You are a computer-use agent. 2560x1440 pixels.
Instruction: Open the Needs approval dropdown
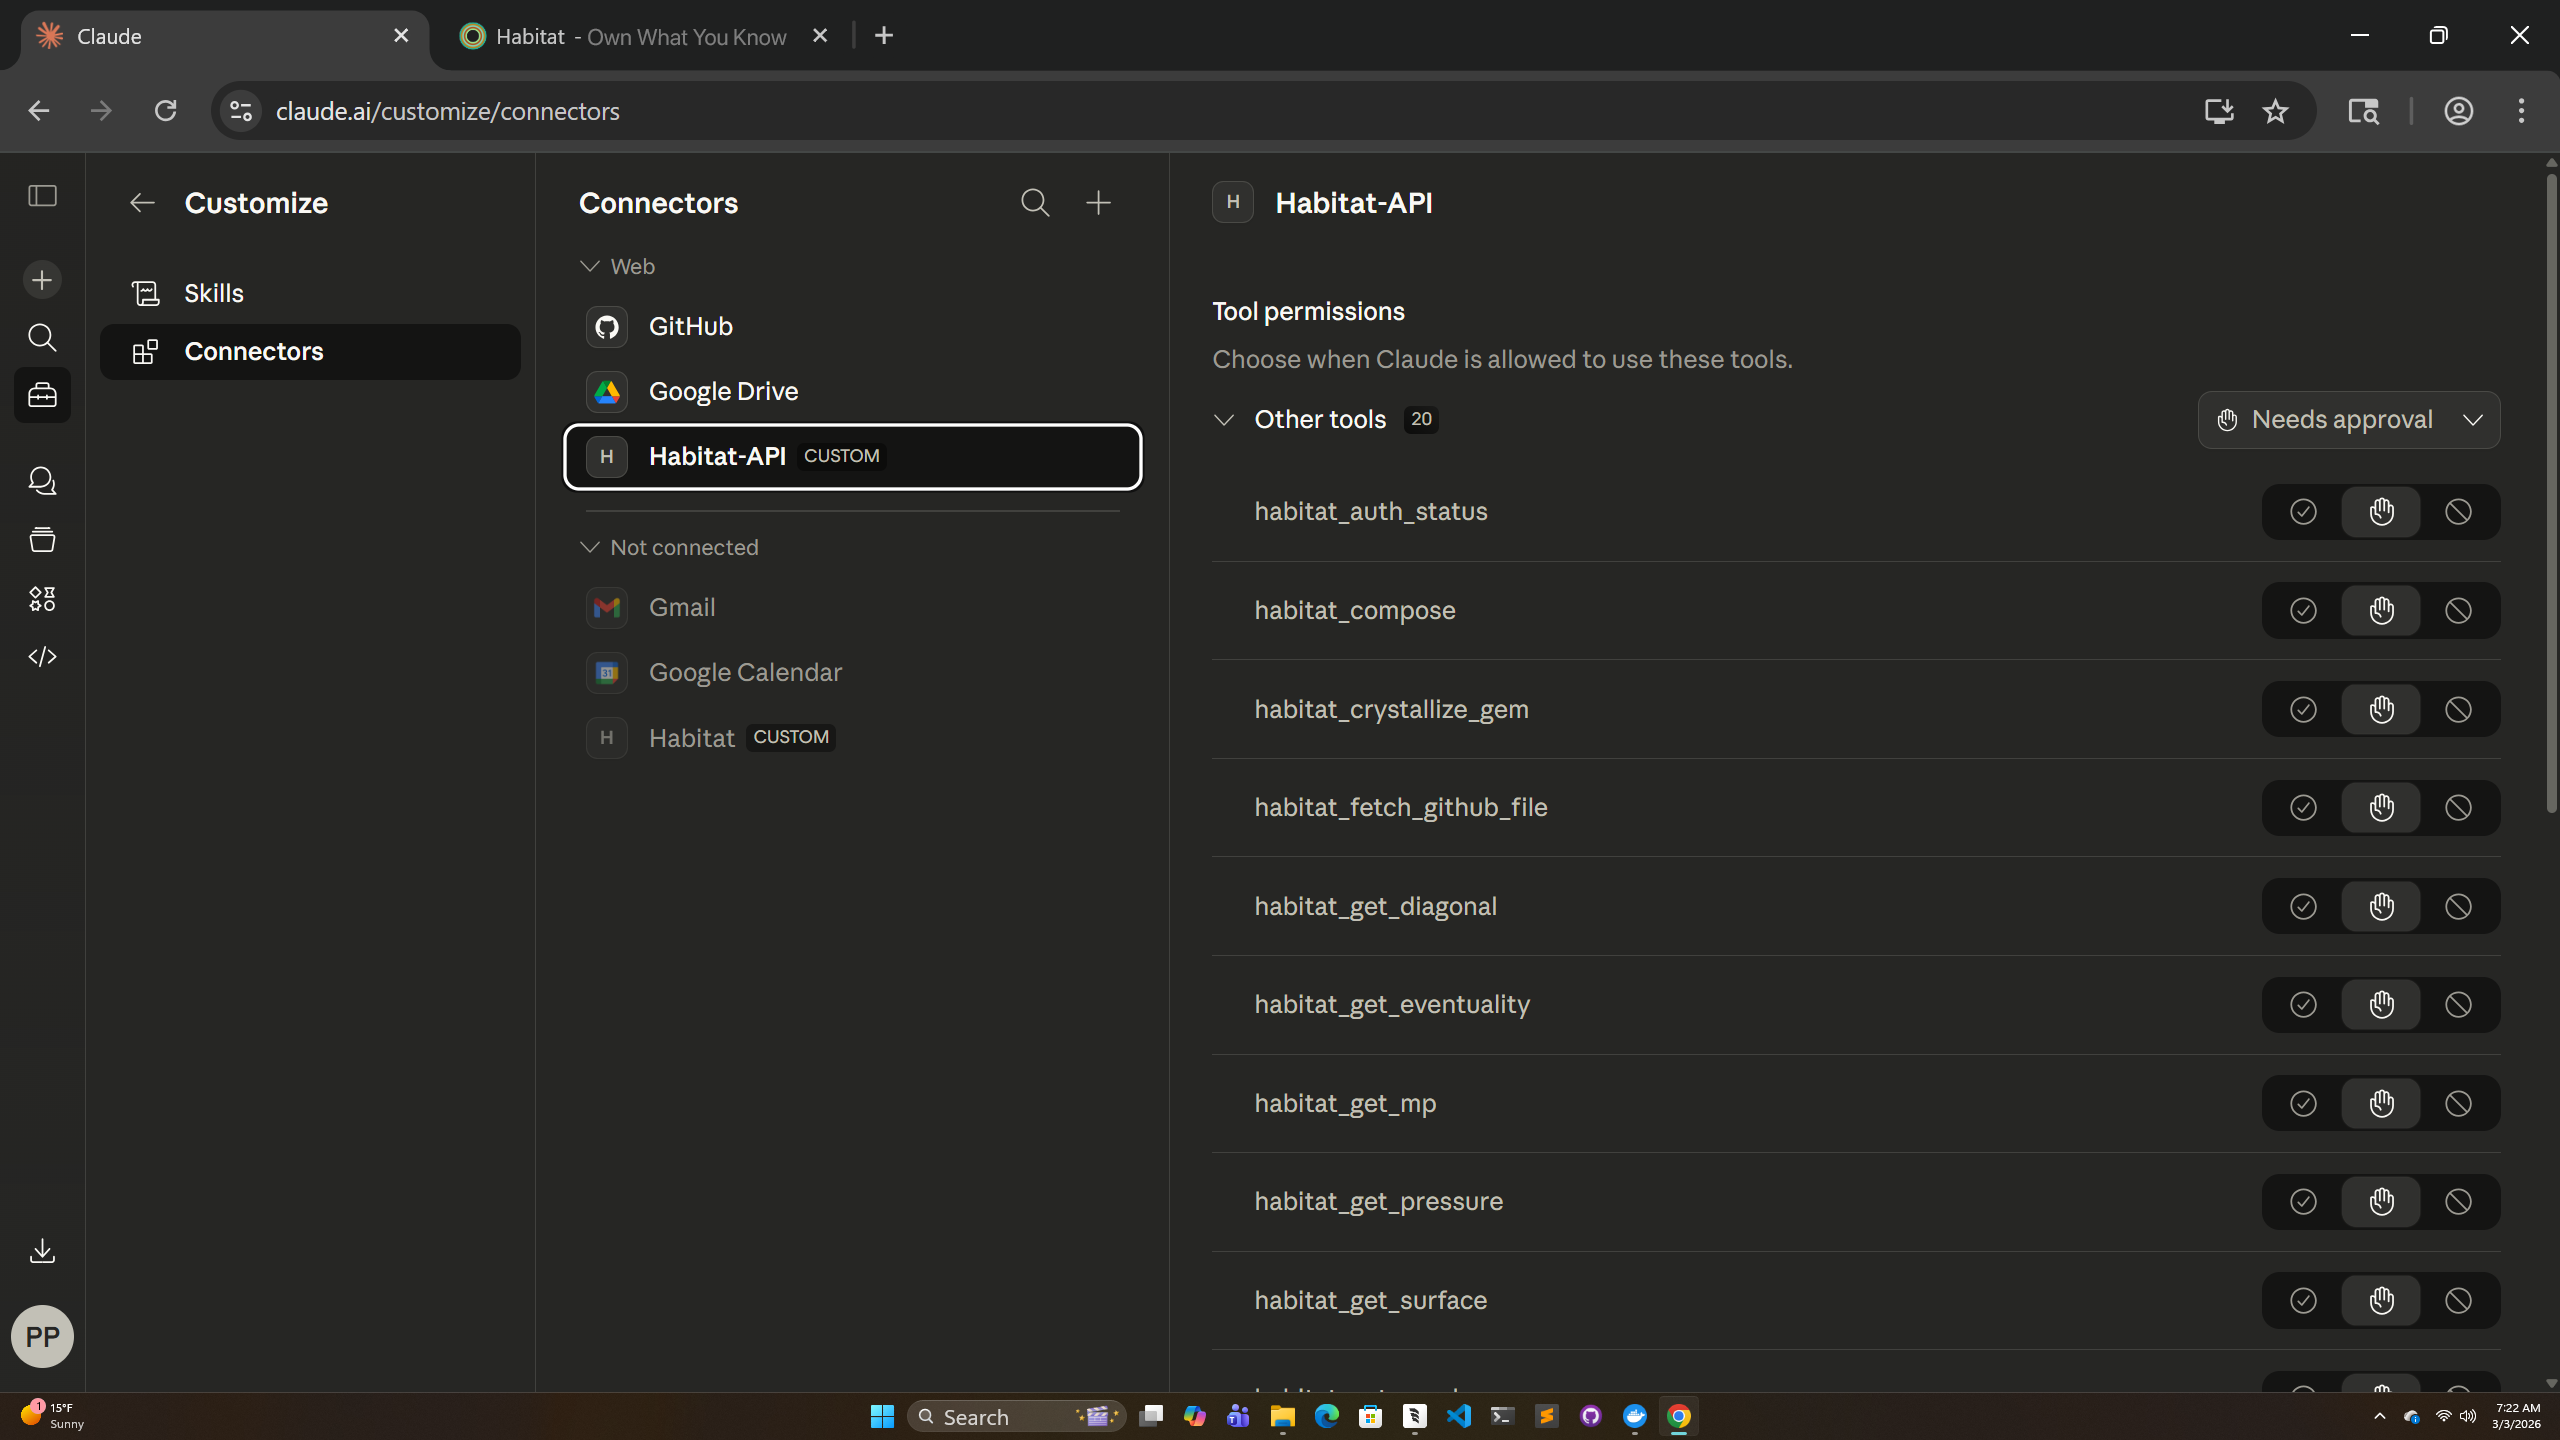(2348, 420)
